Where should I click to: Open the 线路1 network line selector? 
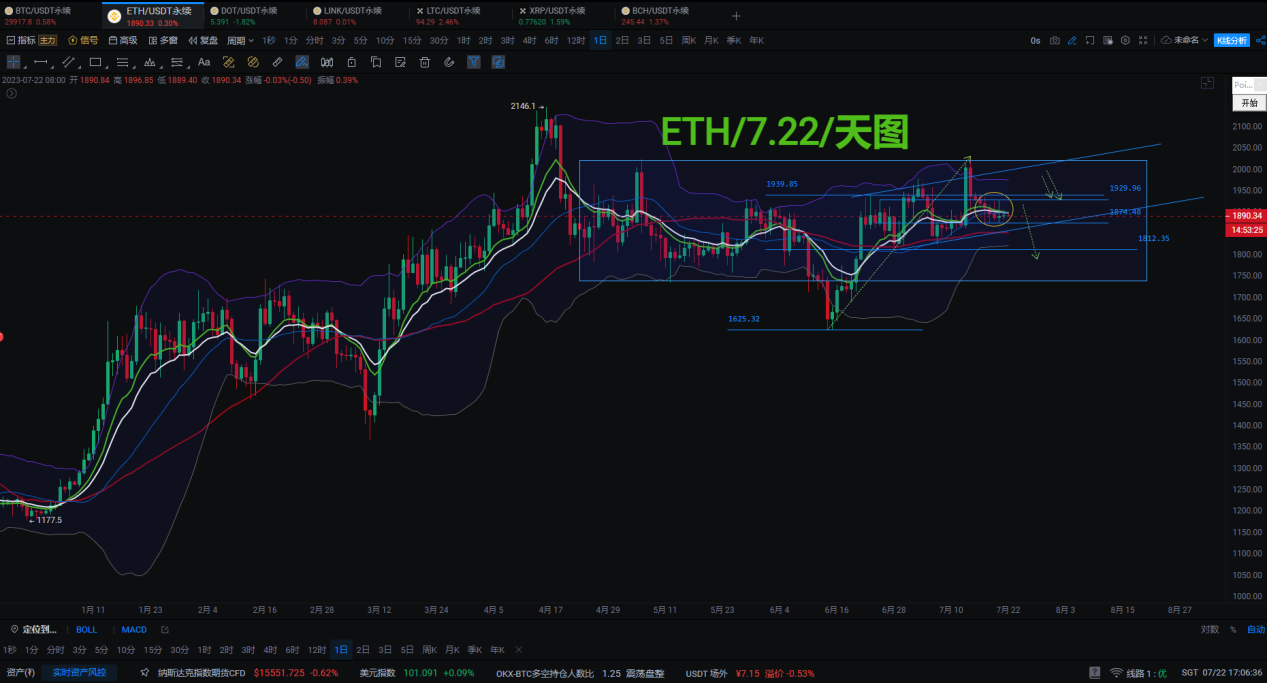[1140, 673]
